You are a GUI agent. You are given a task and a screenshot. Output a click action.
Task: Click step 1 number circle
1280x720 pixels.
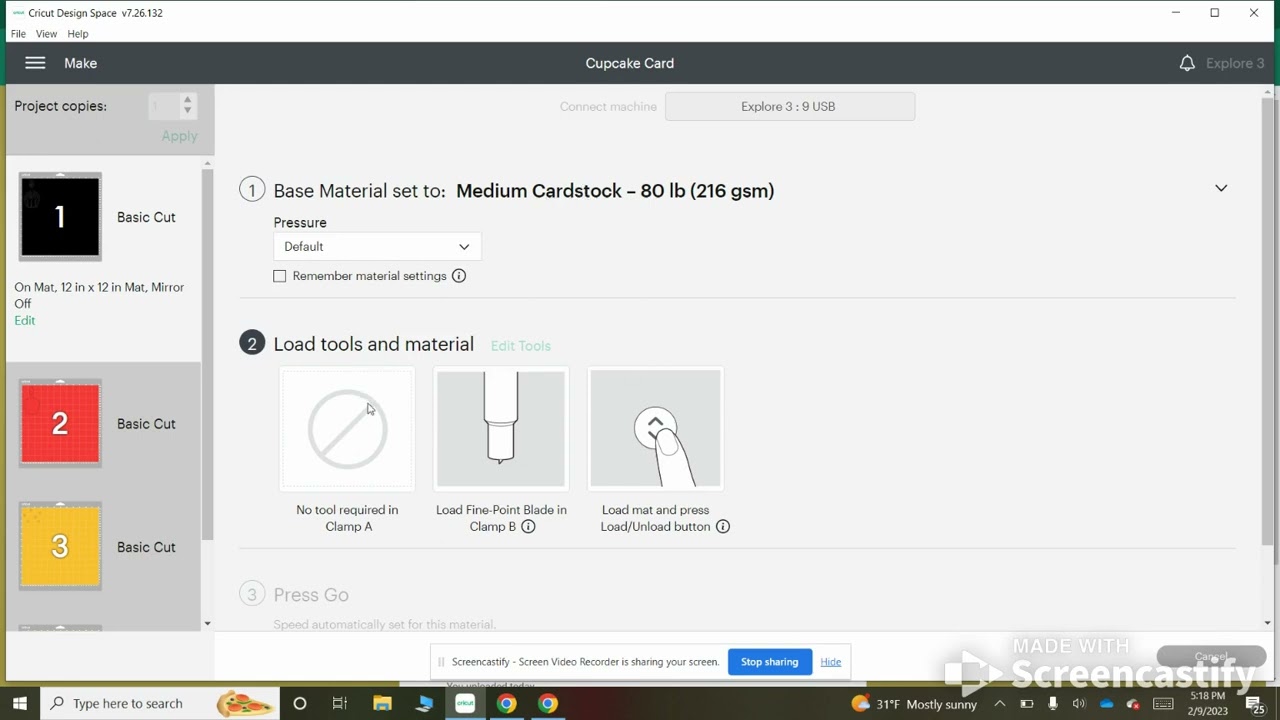[252, 190]
